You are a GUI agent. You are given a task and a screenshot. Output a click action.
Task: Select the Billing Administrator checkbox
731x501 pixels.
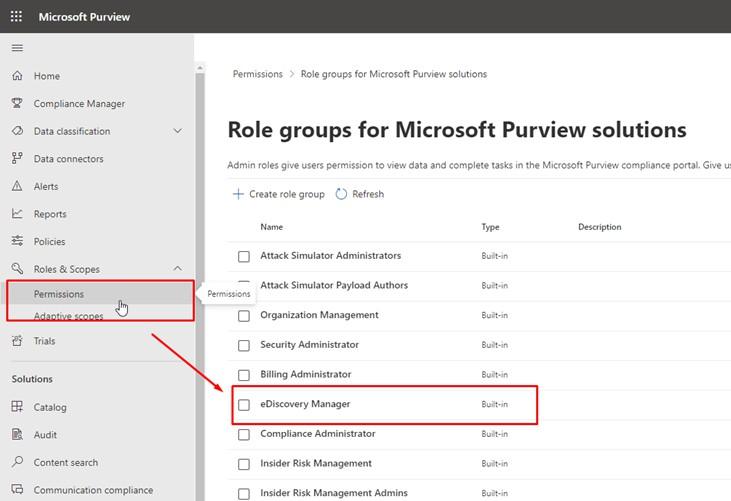(244, 375)
